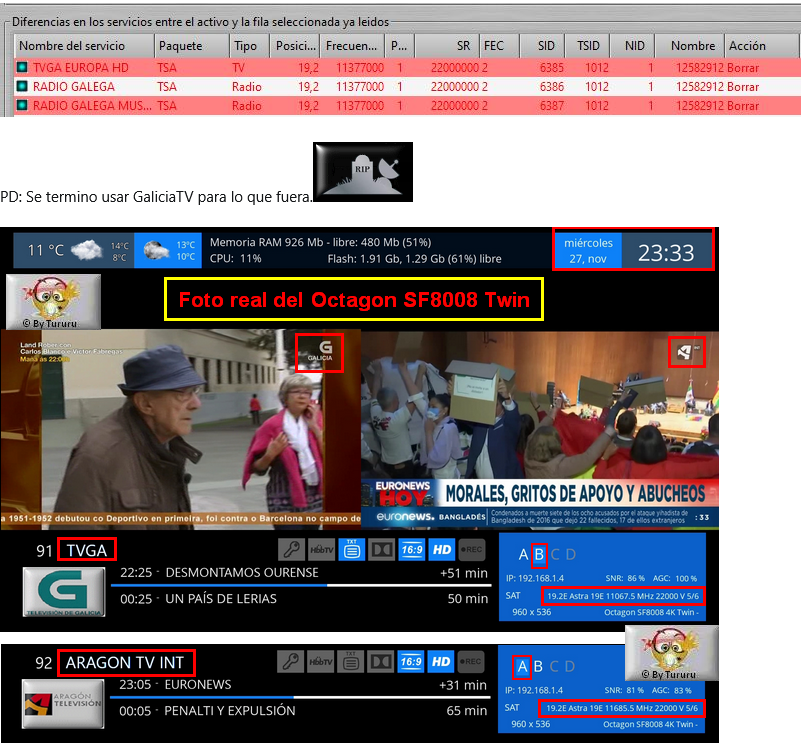Sort by the SID column header

[543, 46]
